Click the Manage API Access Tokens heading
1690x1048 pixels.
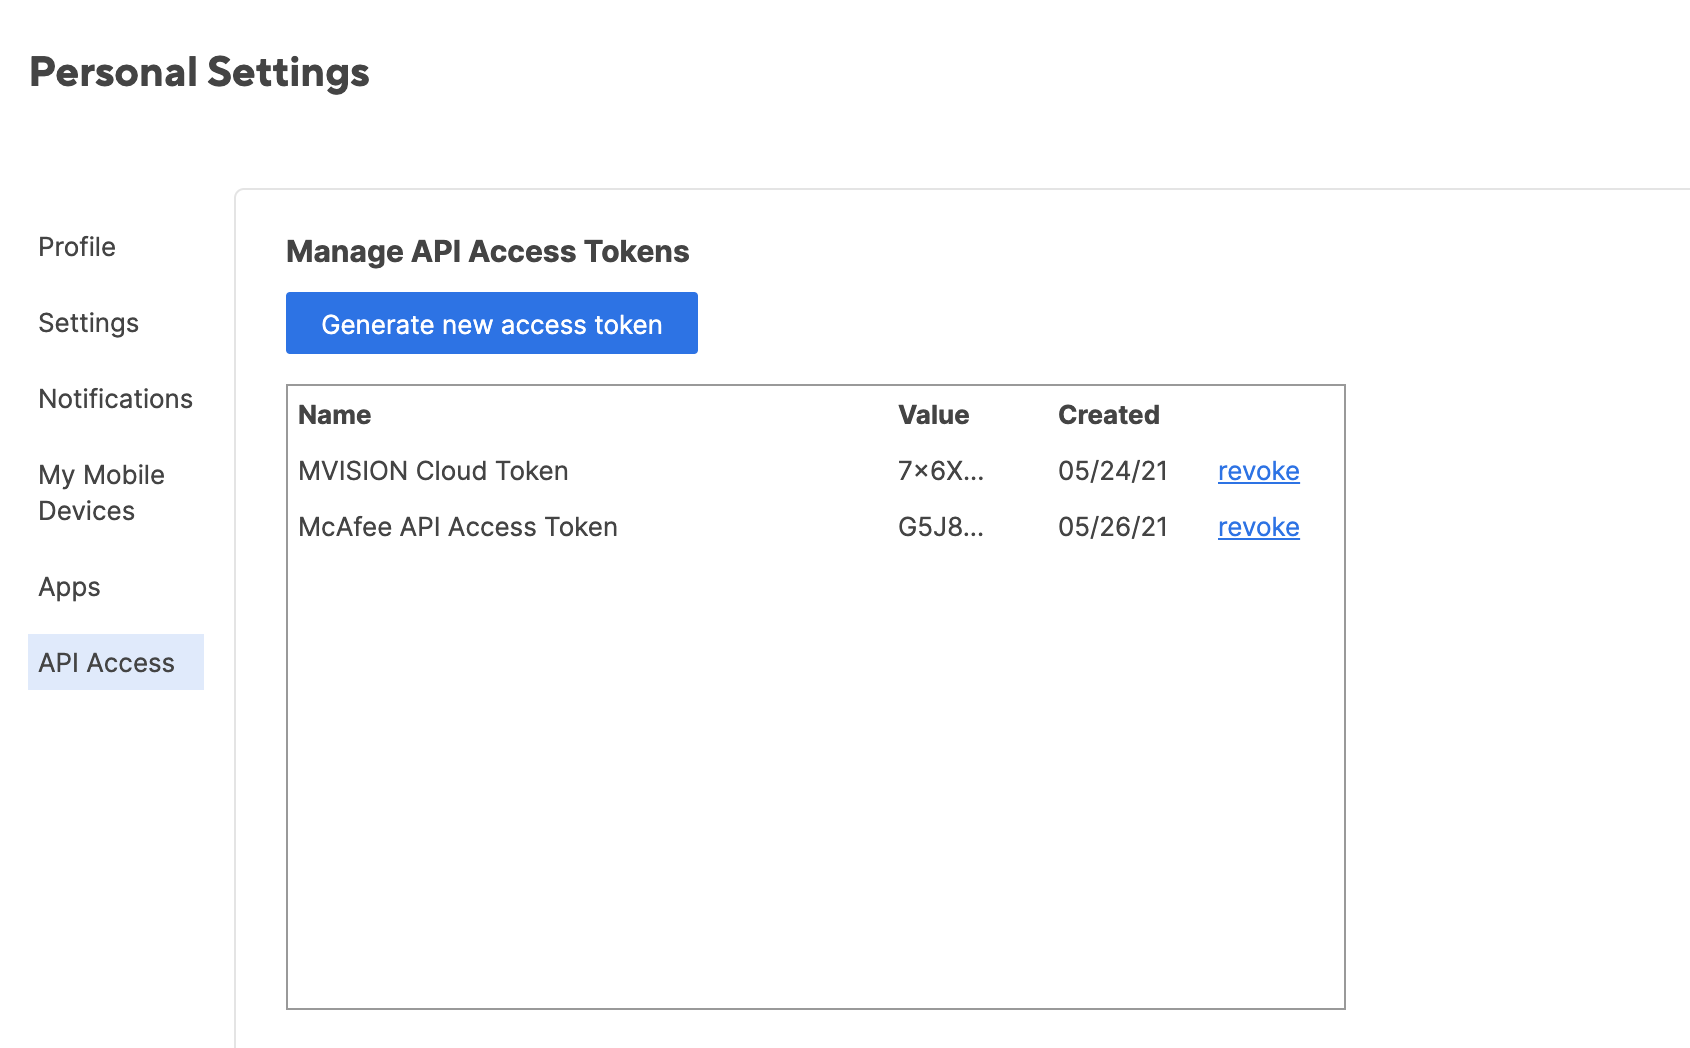[x=487, y=251]
